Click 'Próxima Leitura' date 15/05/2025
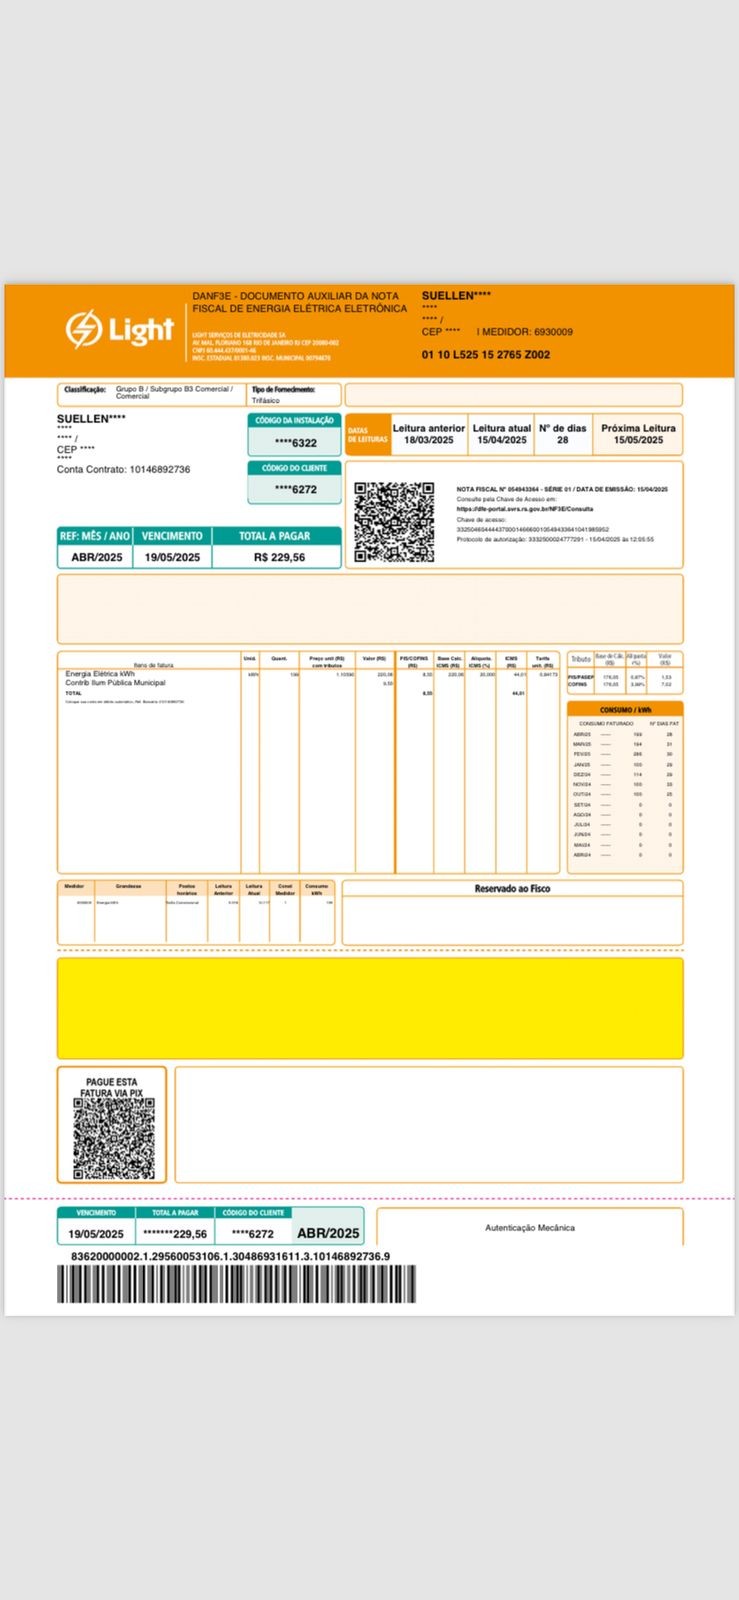Image resolution: width=739 pixels, height=1600 pixels. coord(638,440)
